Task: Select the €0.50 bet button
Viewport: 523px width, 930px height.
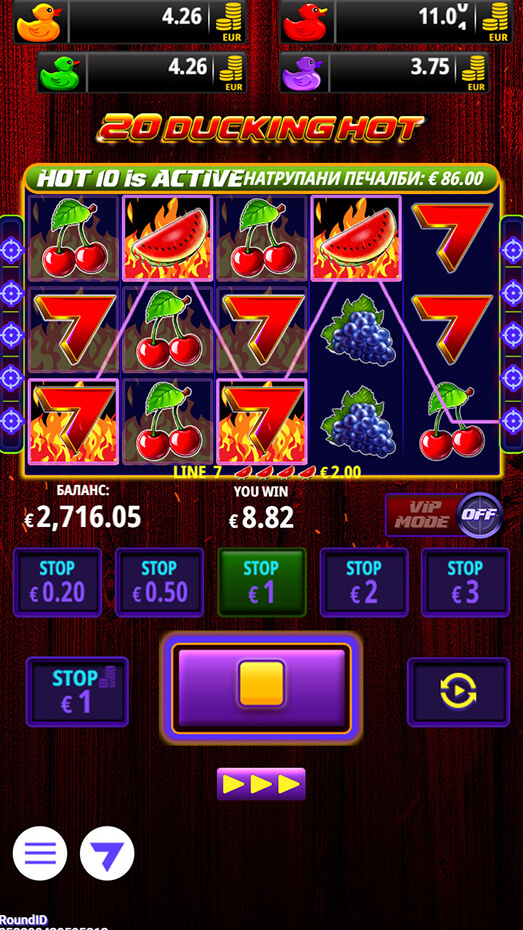Action: click(x=160, y=582)
